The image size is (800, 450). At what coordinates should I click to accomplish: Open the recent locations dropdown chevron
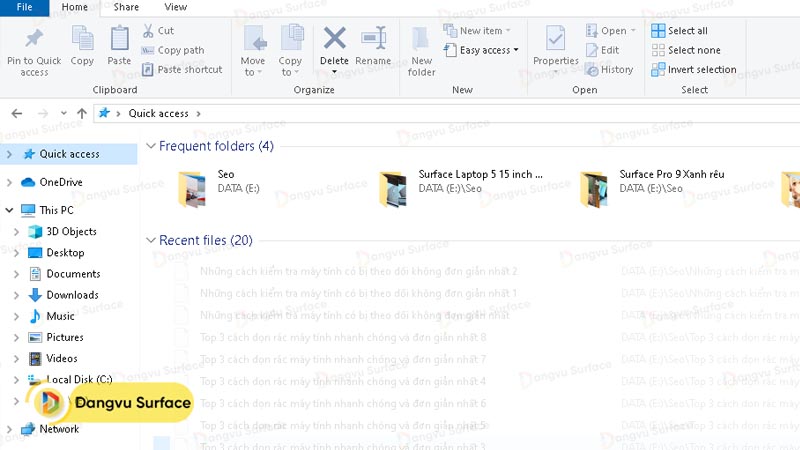click(x=63, y=113)
